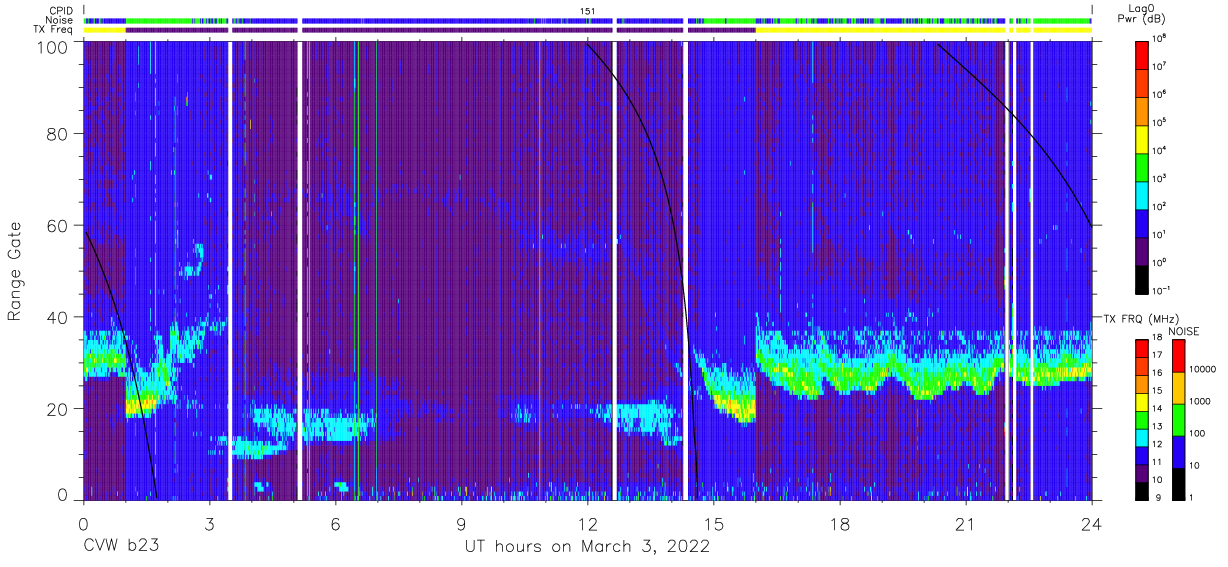1228x567 pixels.
Task: Click the Range Gate tick label 60
Action: [x=58, y=225]
